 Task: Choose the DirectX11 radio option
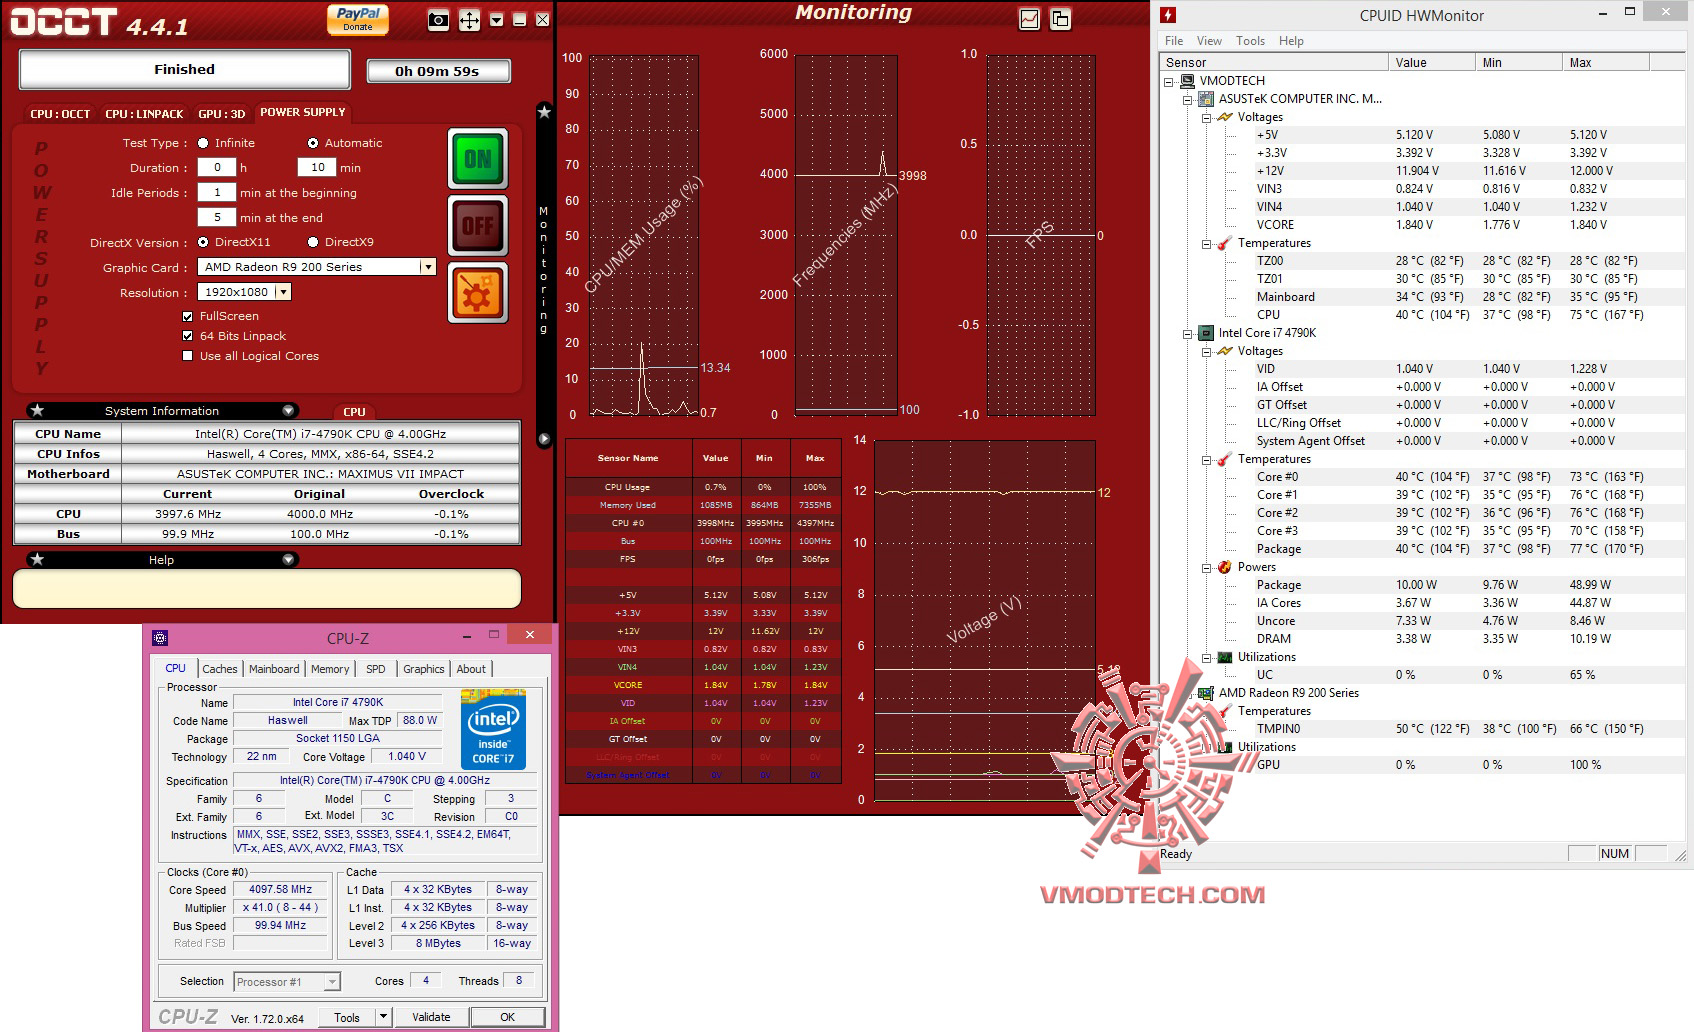coord(203,242)
